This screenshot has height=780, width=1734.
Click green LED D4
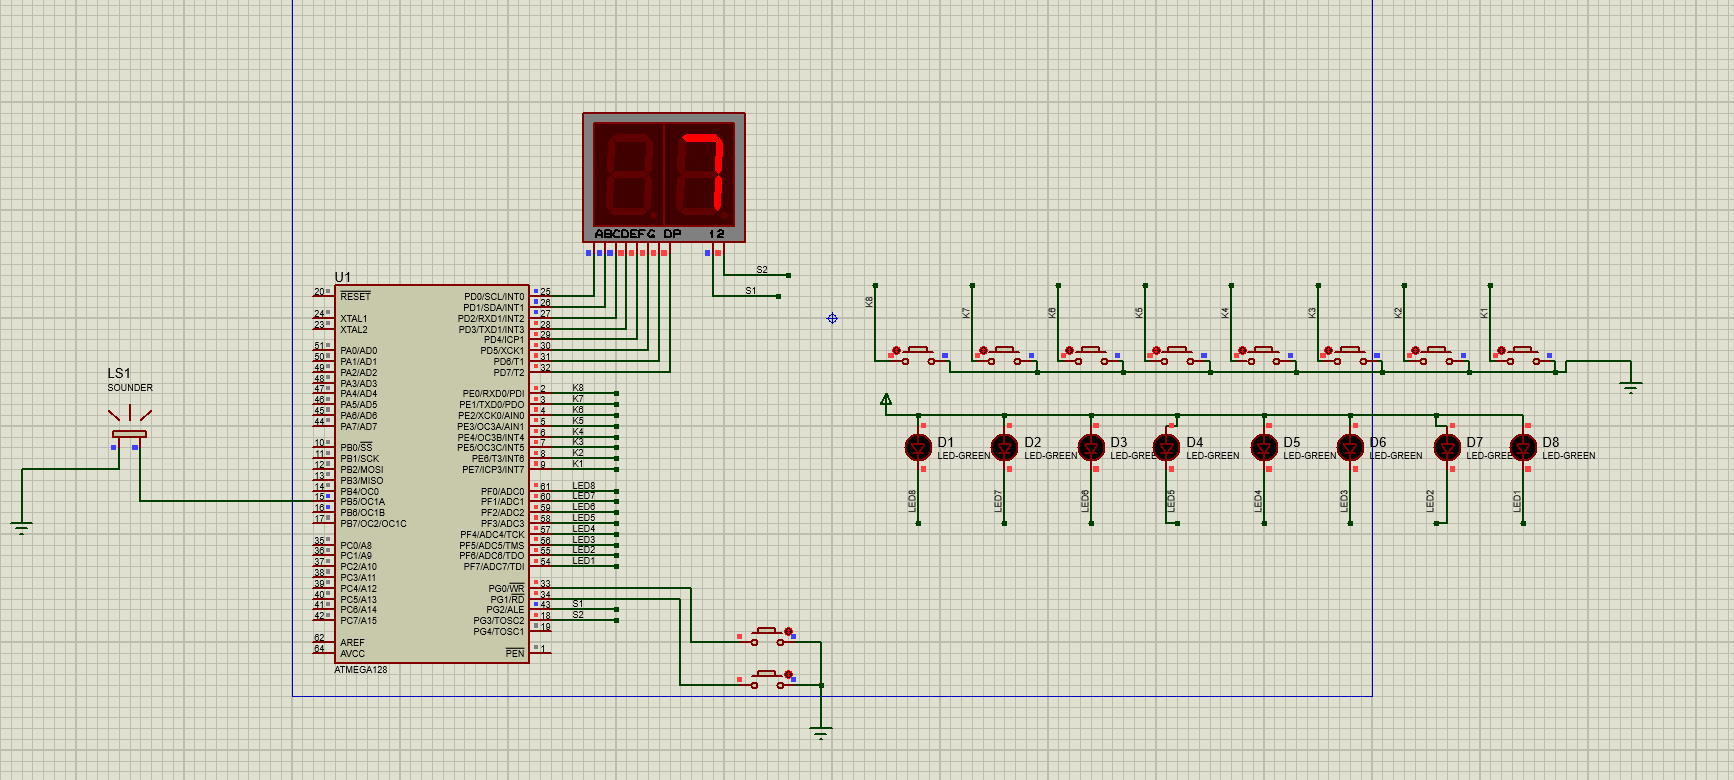click(1166, 447)
